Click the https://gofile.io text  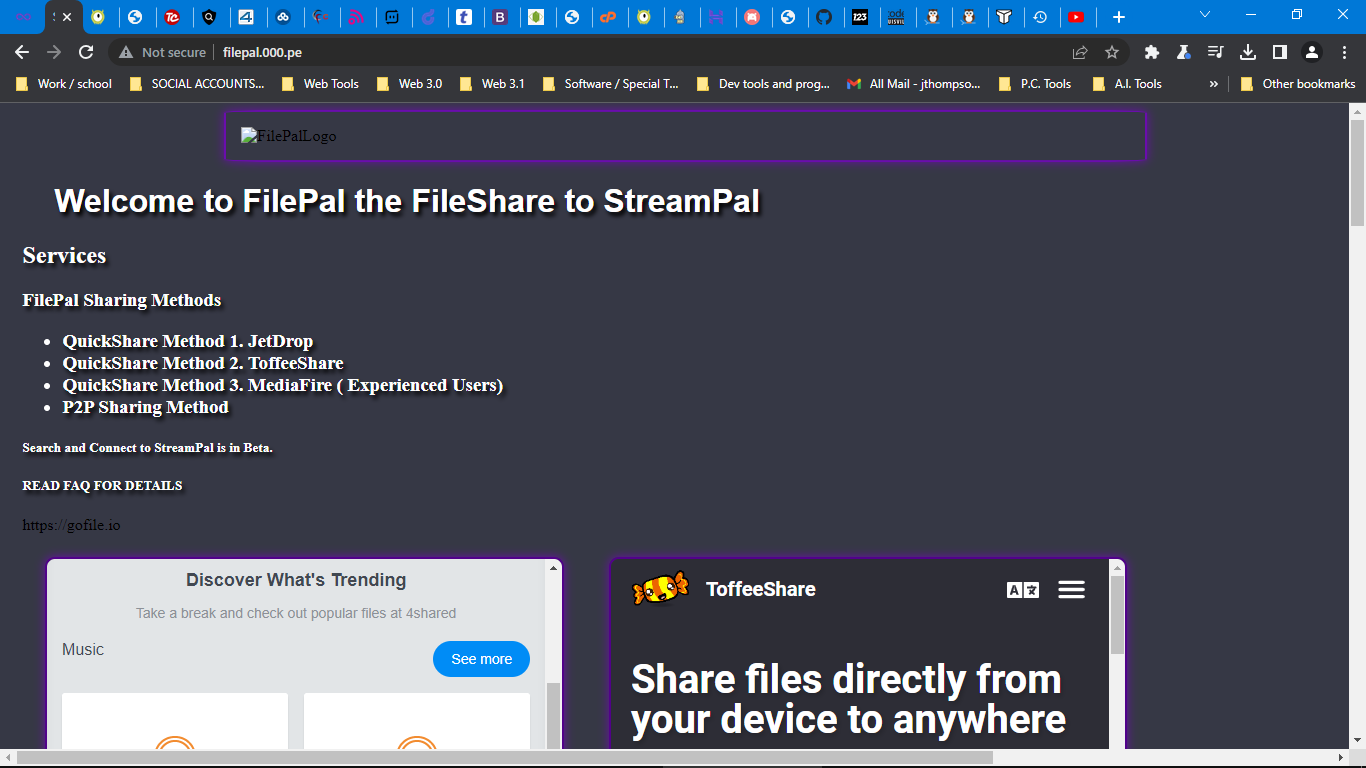tap(72, 525)
